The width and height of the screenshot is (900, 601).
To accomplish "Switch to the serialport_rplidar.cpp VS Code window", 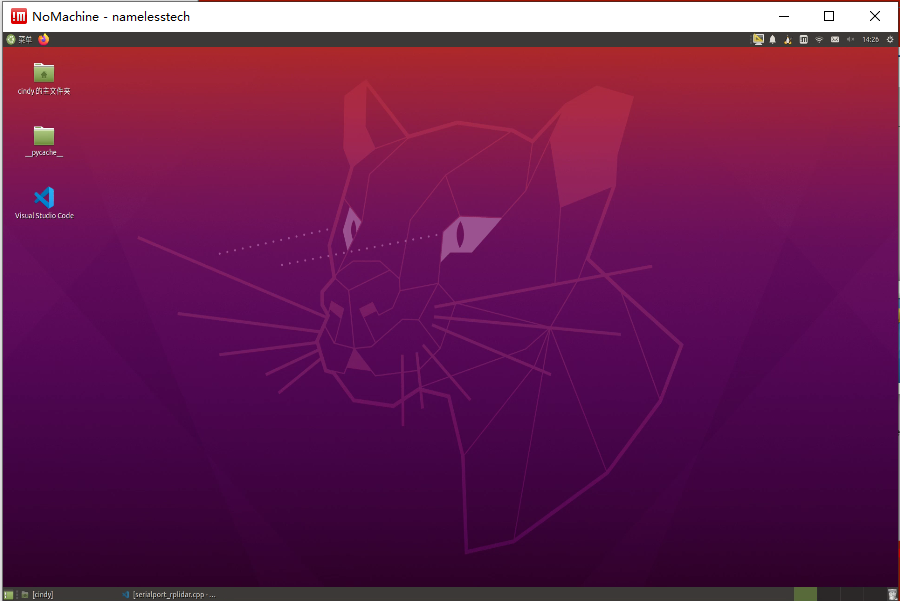I will [169, 595].
